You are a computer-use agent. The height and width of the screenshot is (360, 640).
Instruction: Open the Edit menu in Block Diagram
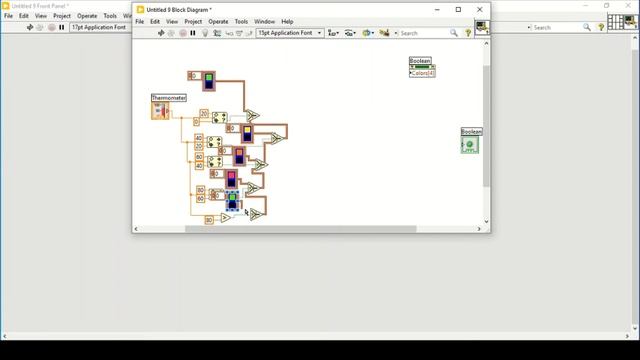pos(155,21)
